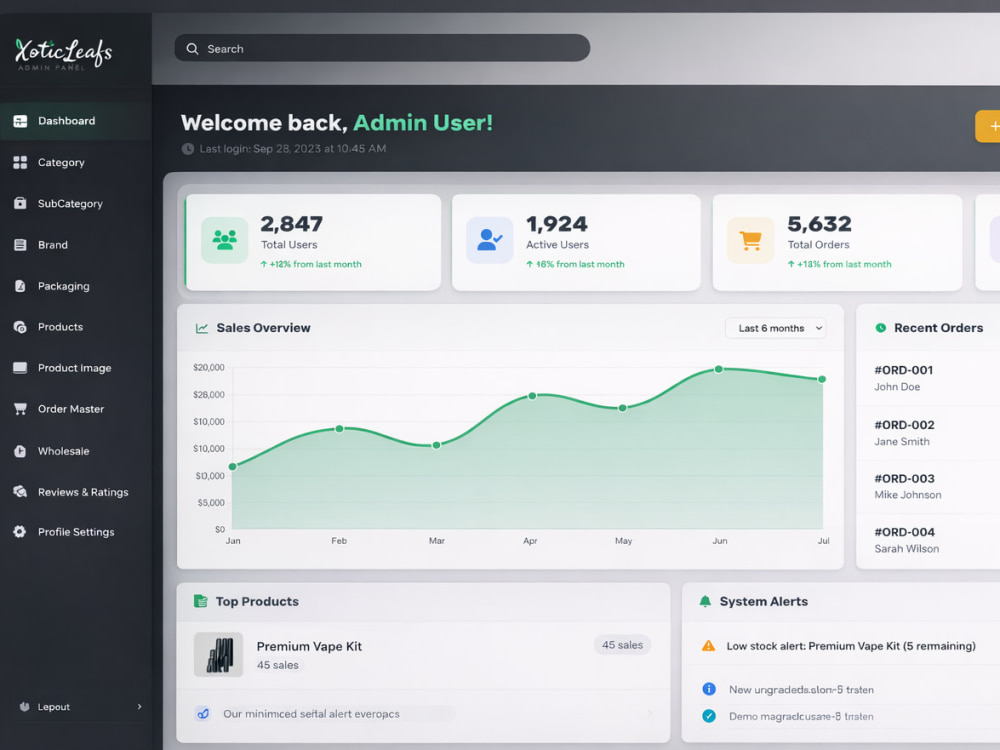Open Wholesale via its sidebar icon
This screenshot has width=1000, height=750.
[20, 452]
